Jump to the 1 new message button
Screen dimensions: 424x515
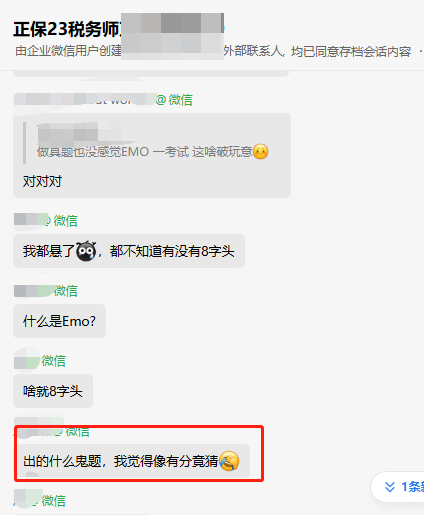[397, 487]
